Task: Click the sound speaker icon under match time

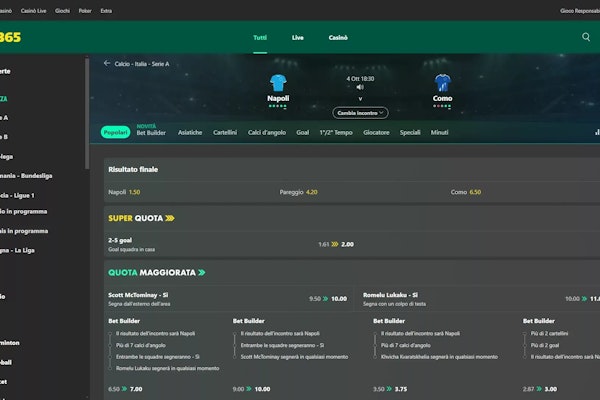Action: pyautogui.click(x=360, y=87)
